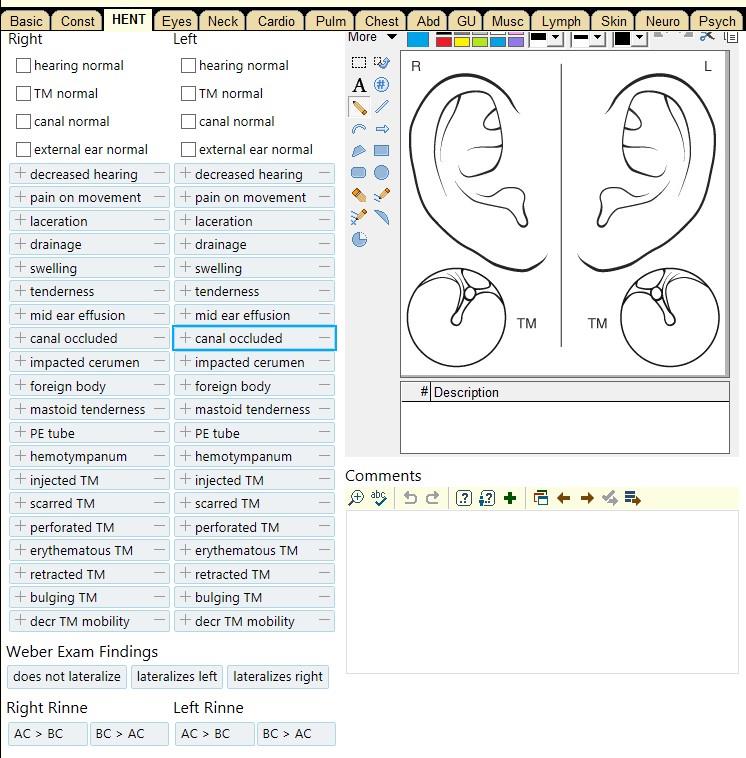The height and width of the screenshot is (758, 746).
Task: Select the rectangular marquee selection tool
Action: [359, 63]
